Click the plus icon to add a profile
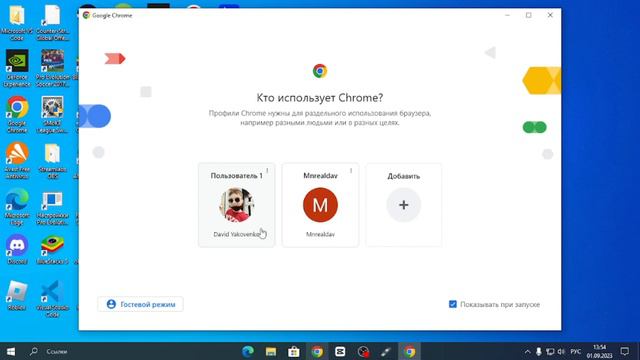The height and width of the screenshot is (360, 640). point(404,205)
